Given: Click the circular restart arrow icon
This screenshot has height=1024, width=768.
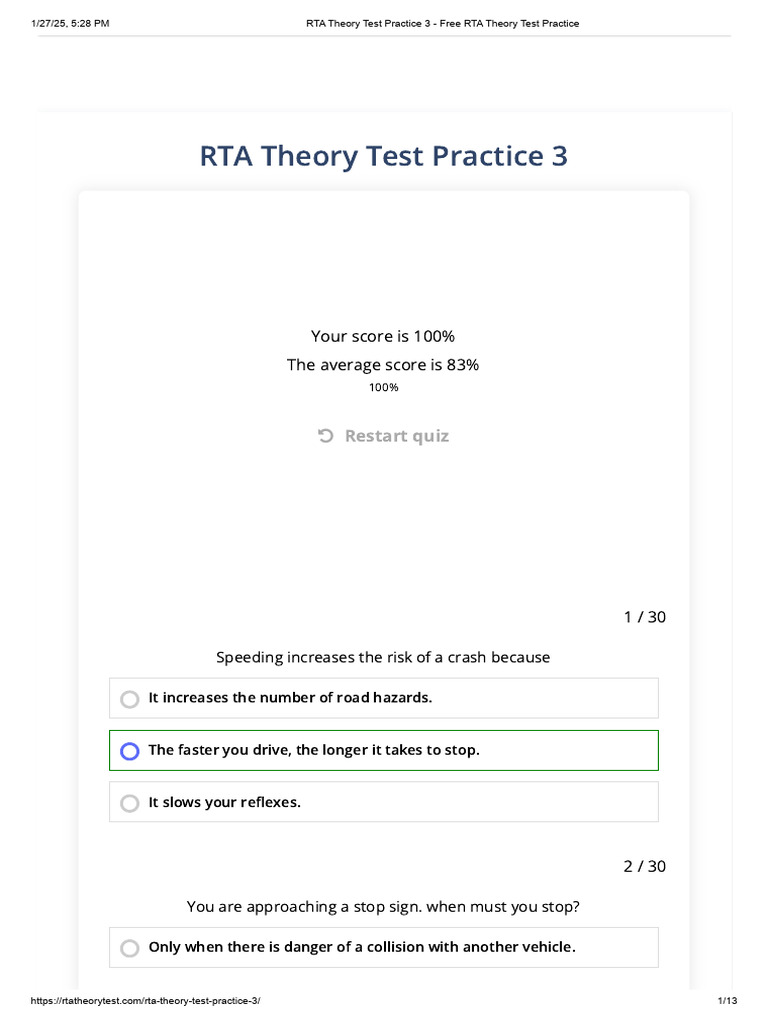Looking at the screenshot, I should pos(325,436).
